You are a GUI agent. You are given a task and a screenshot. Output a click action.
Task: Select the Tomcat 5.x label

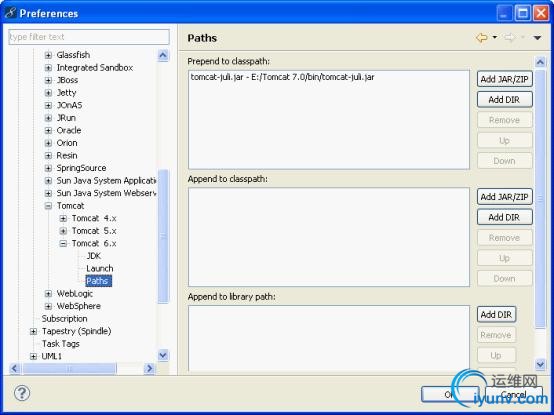coord(94,231)
